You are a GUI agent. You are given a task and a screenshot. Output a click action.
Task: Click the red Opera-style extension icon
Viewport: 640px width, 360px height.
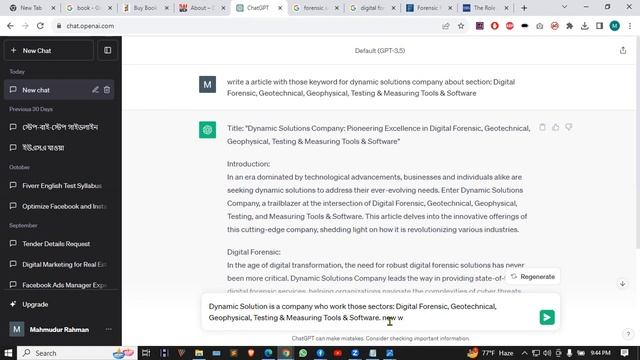coord(494,26)
